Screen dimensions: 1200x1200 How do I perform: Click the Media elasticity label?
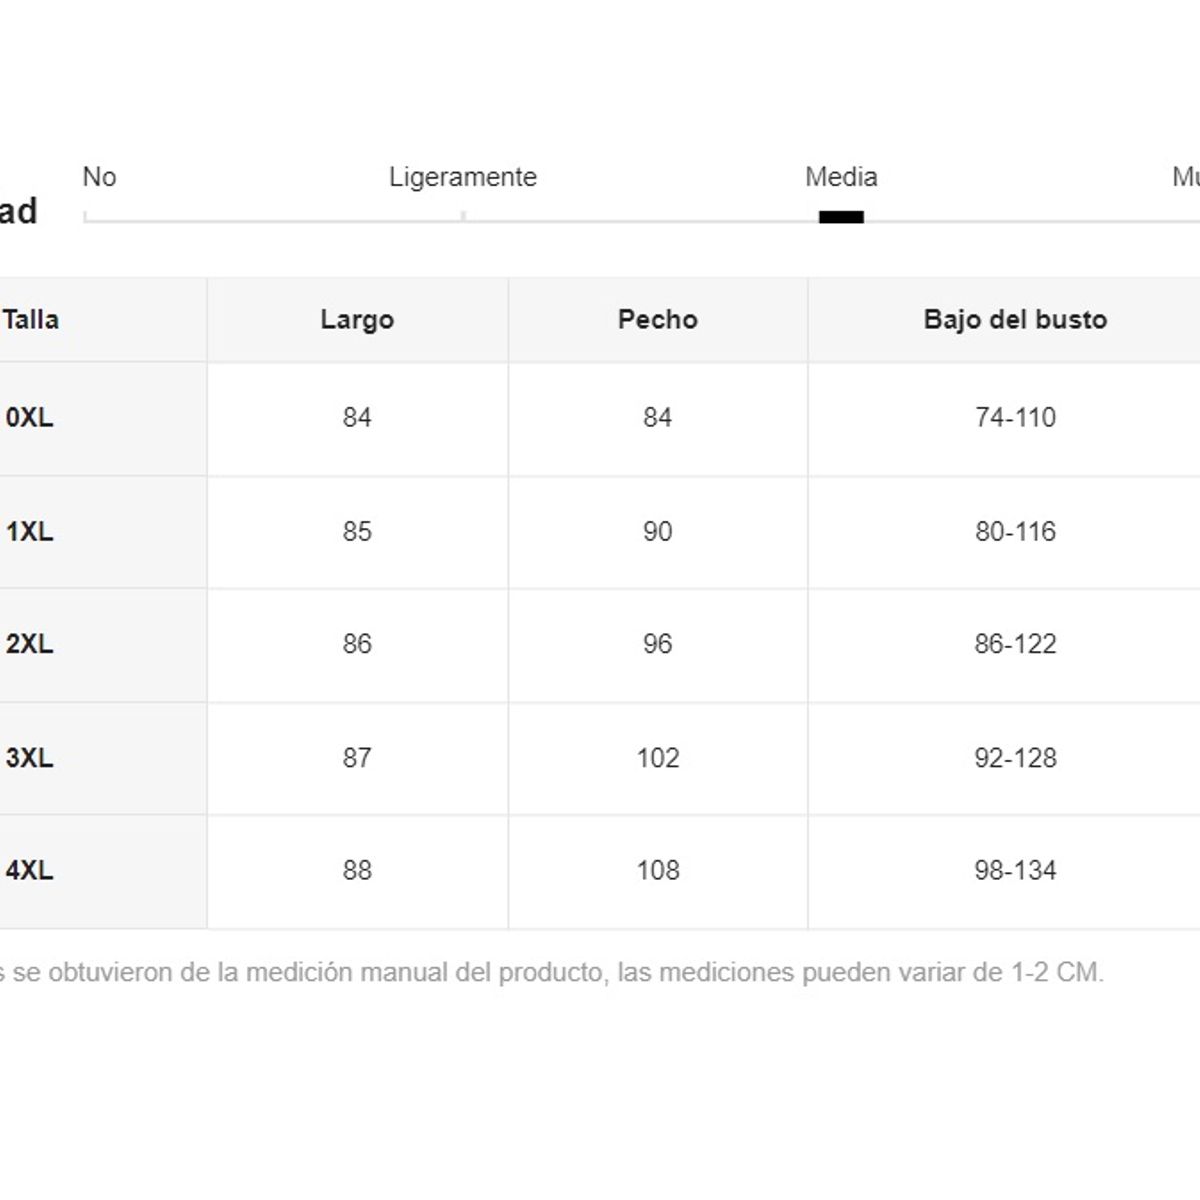tap(841, 177)
